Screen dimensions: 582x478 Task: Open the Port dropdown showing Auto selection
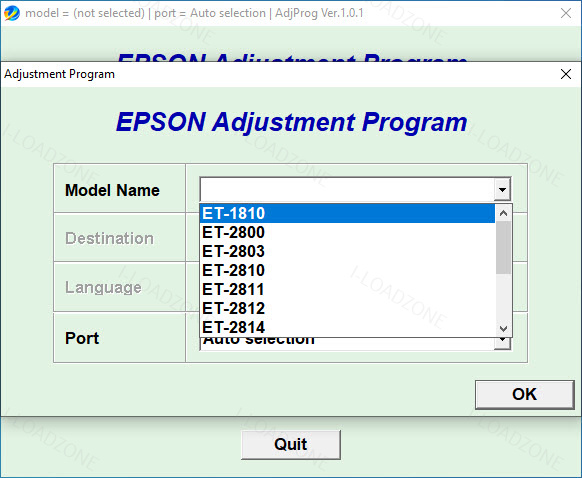click(x=503, y=343)
